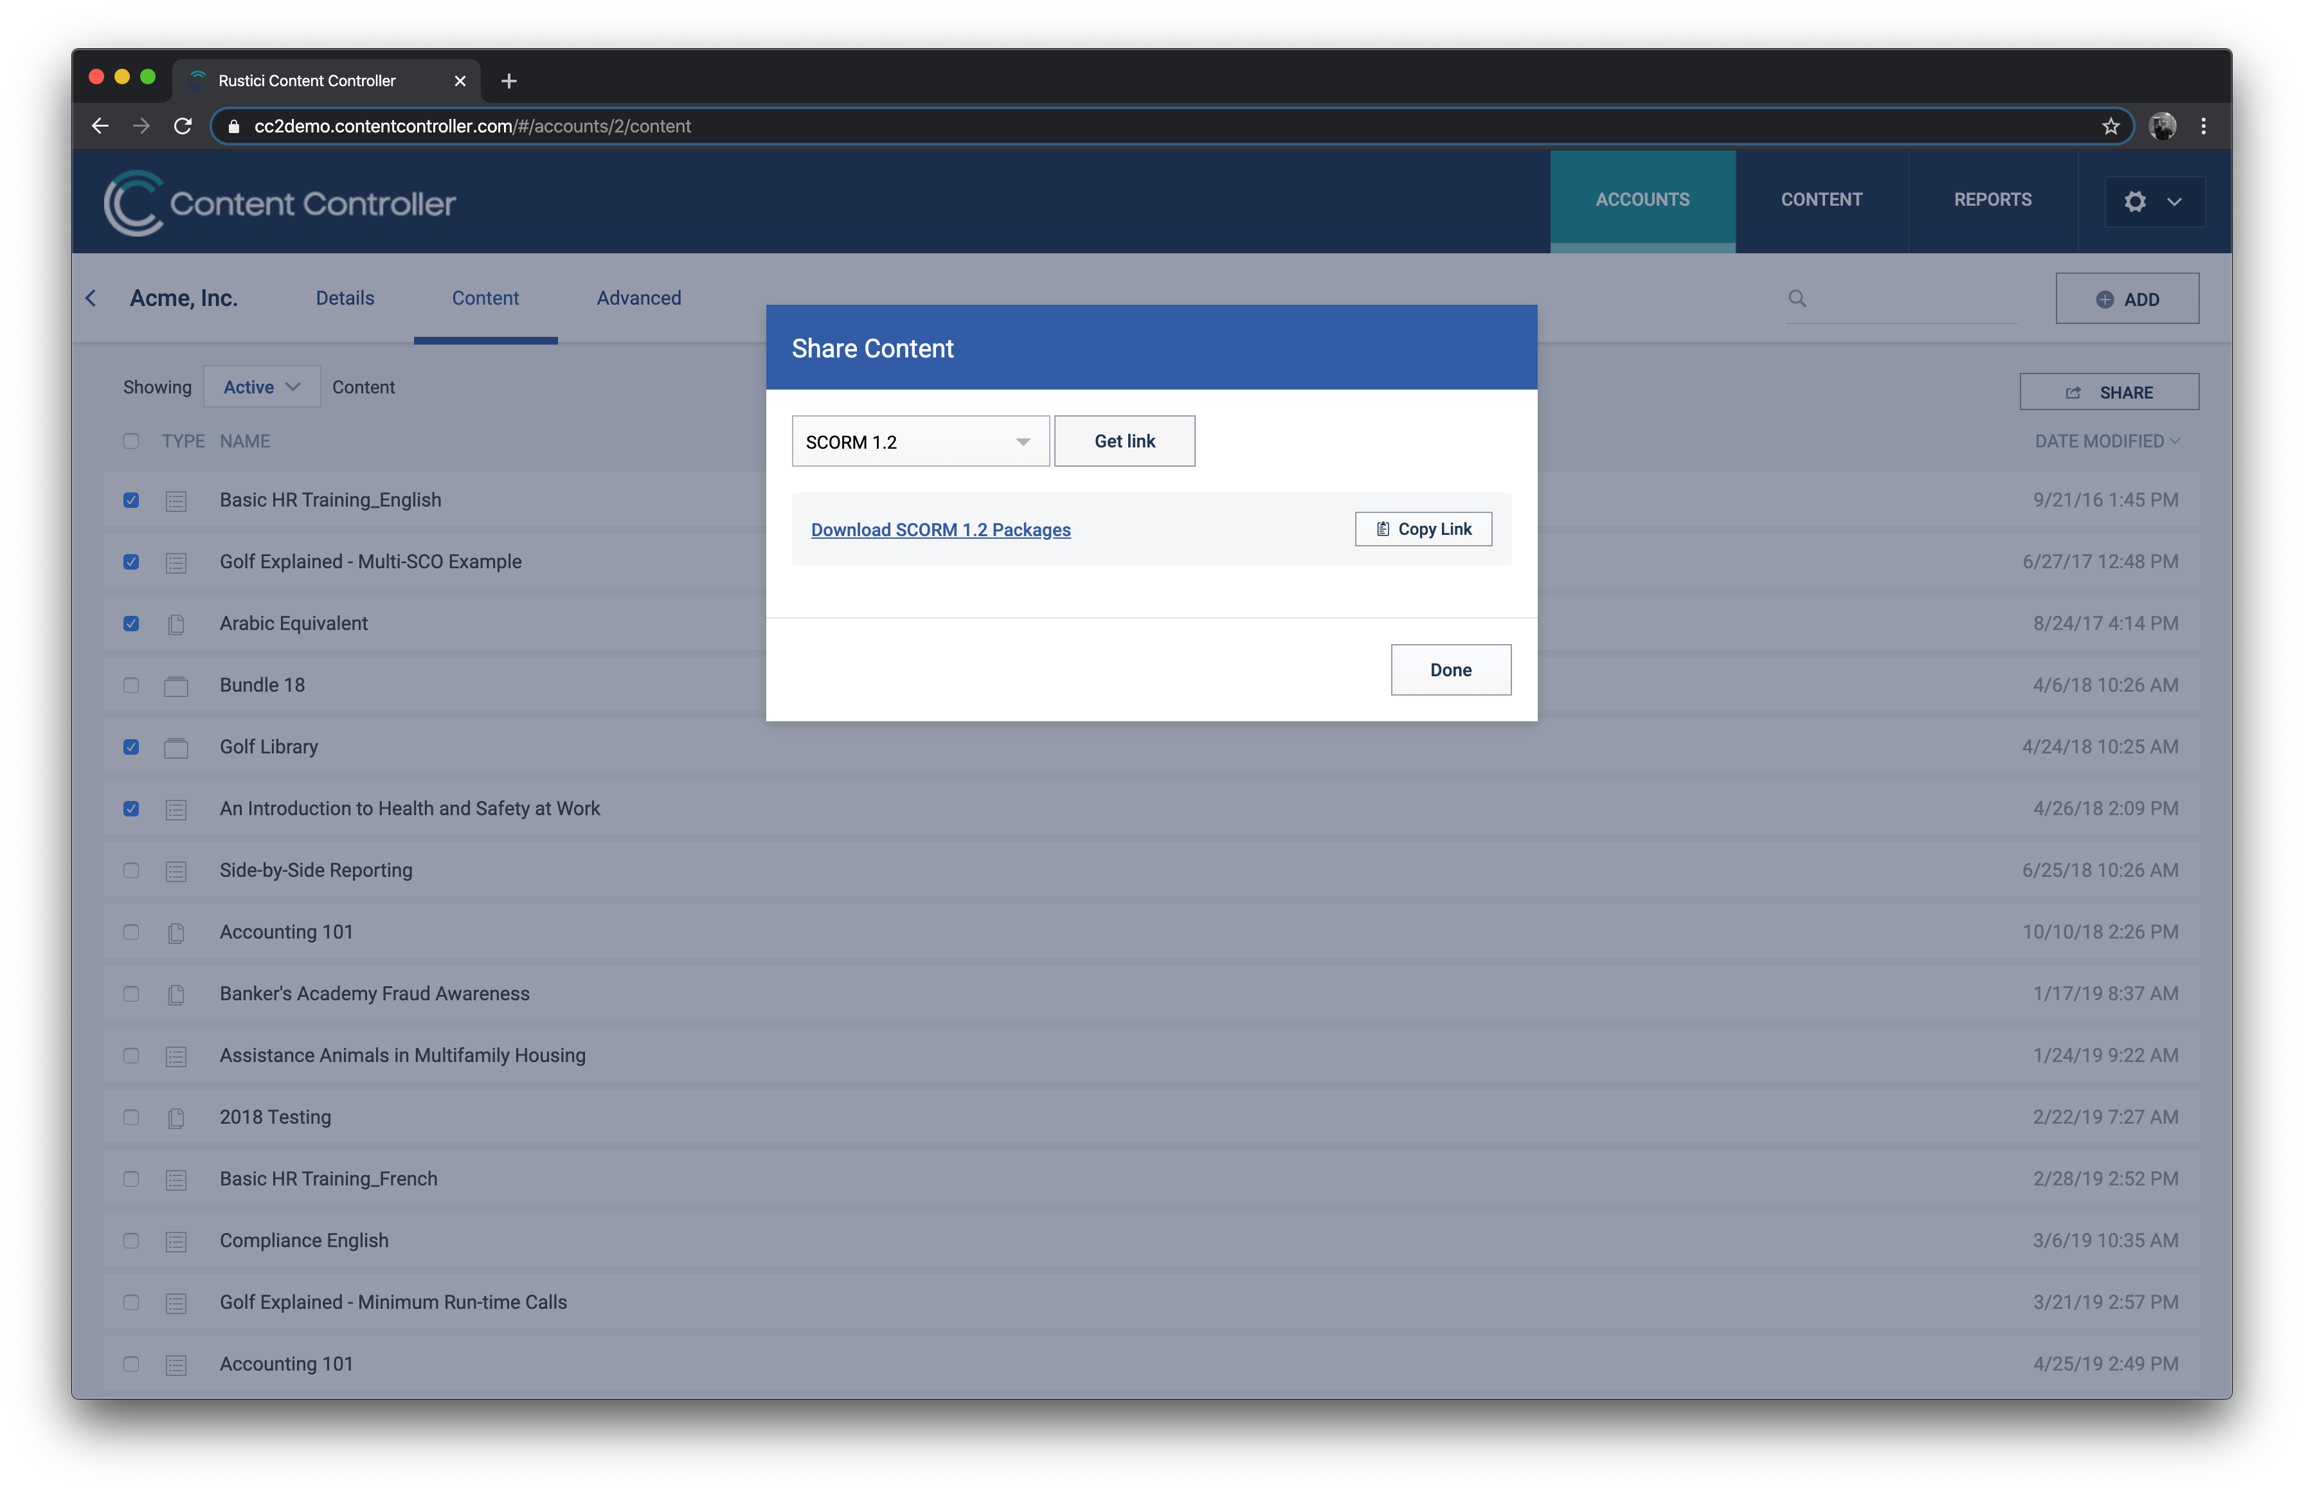The height and width of the screenshot is (1494, 2304).
Task: Go back using the chevron beside Acme, Inc.
Action: click(x=91, y=298)
